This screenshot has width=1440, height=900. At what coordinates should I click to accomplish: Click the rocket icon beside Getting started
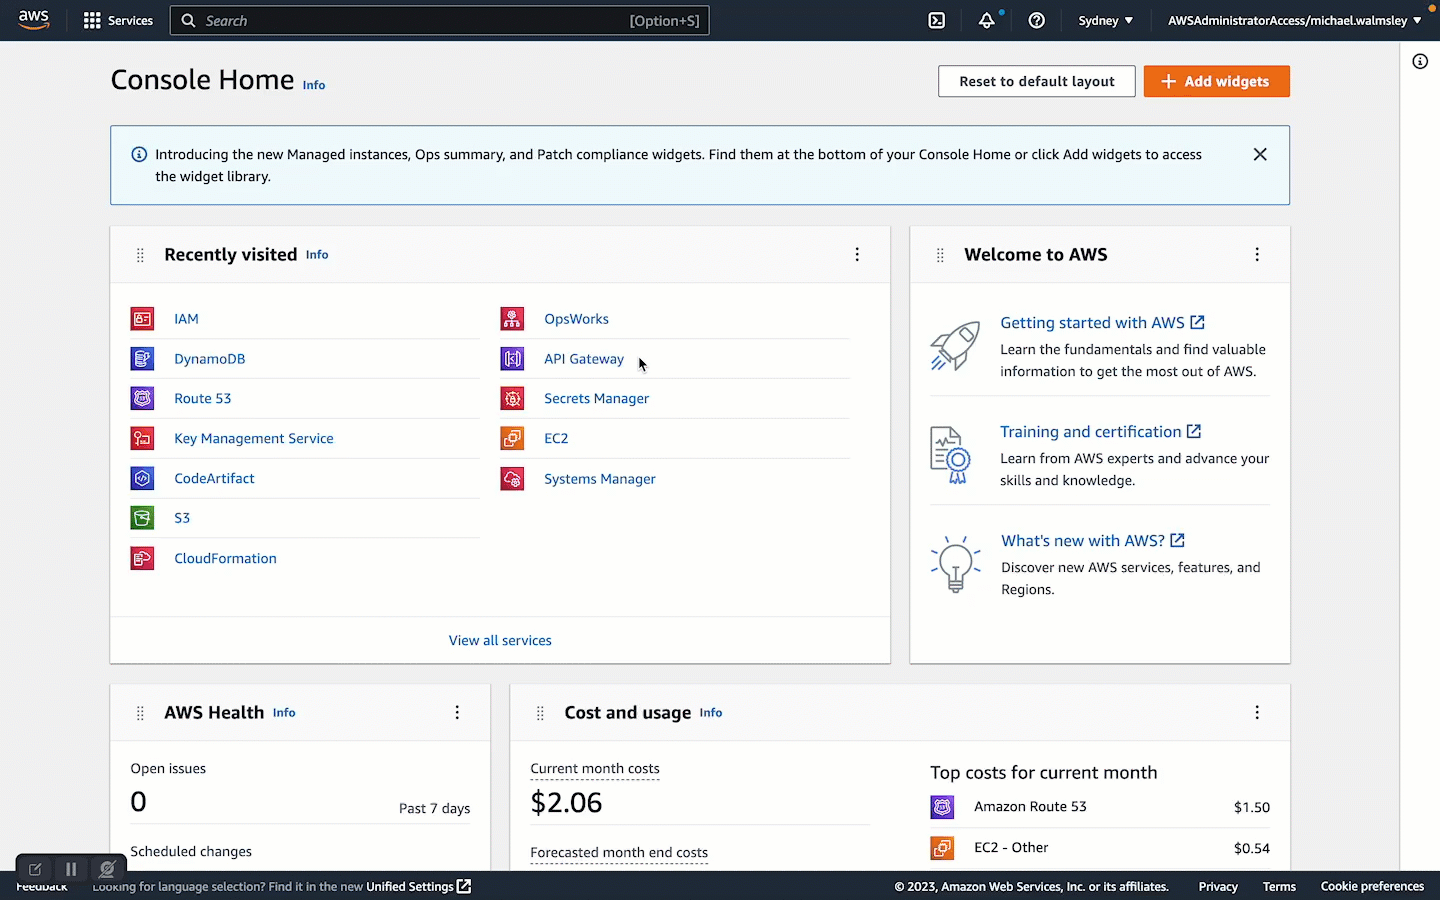click(x=955, y=346)
